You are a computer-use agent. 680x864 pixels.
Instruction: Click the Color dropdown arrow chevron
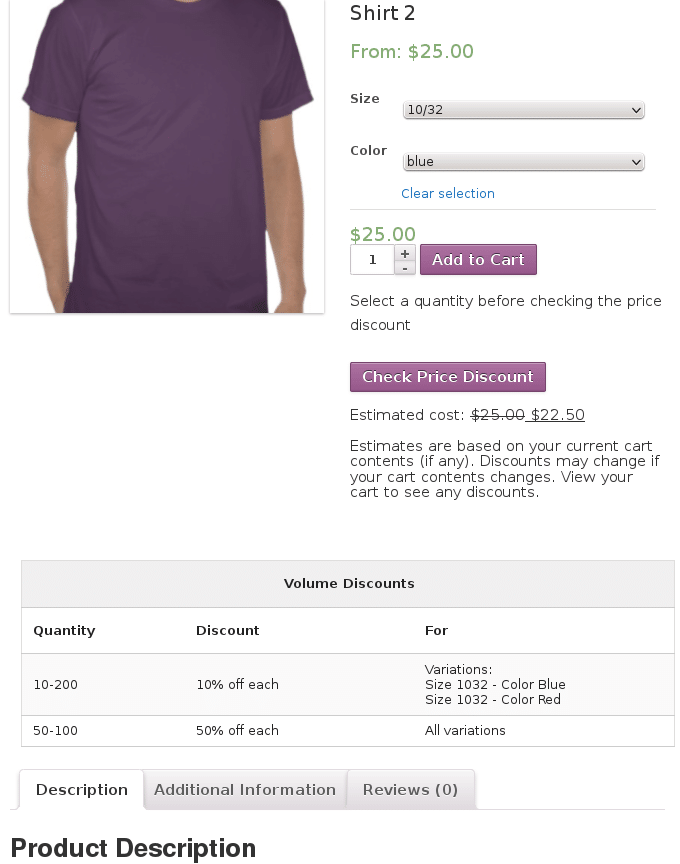tap(636, 162)
